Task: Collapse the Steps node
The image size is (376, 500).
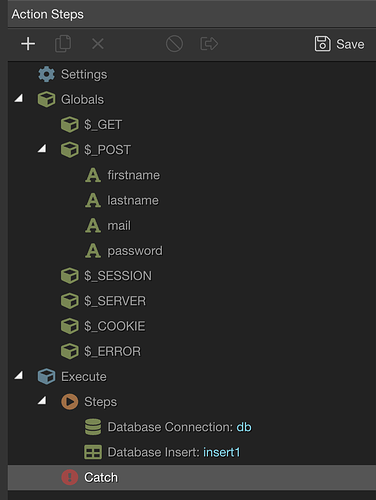Action: [42, 400]
